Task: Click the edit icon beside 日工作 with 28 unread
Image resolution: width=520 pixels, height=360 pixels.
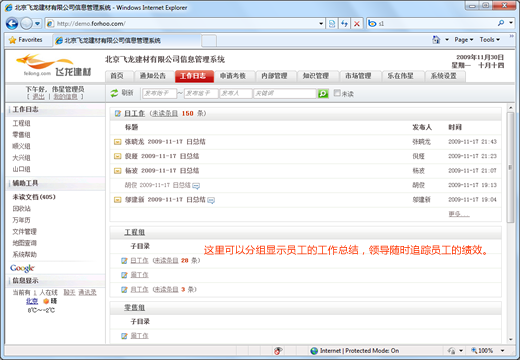Action: pyautogui.click(x=124, y=260)
